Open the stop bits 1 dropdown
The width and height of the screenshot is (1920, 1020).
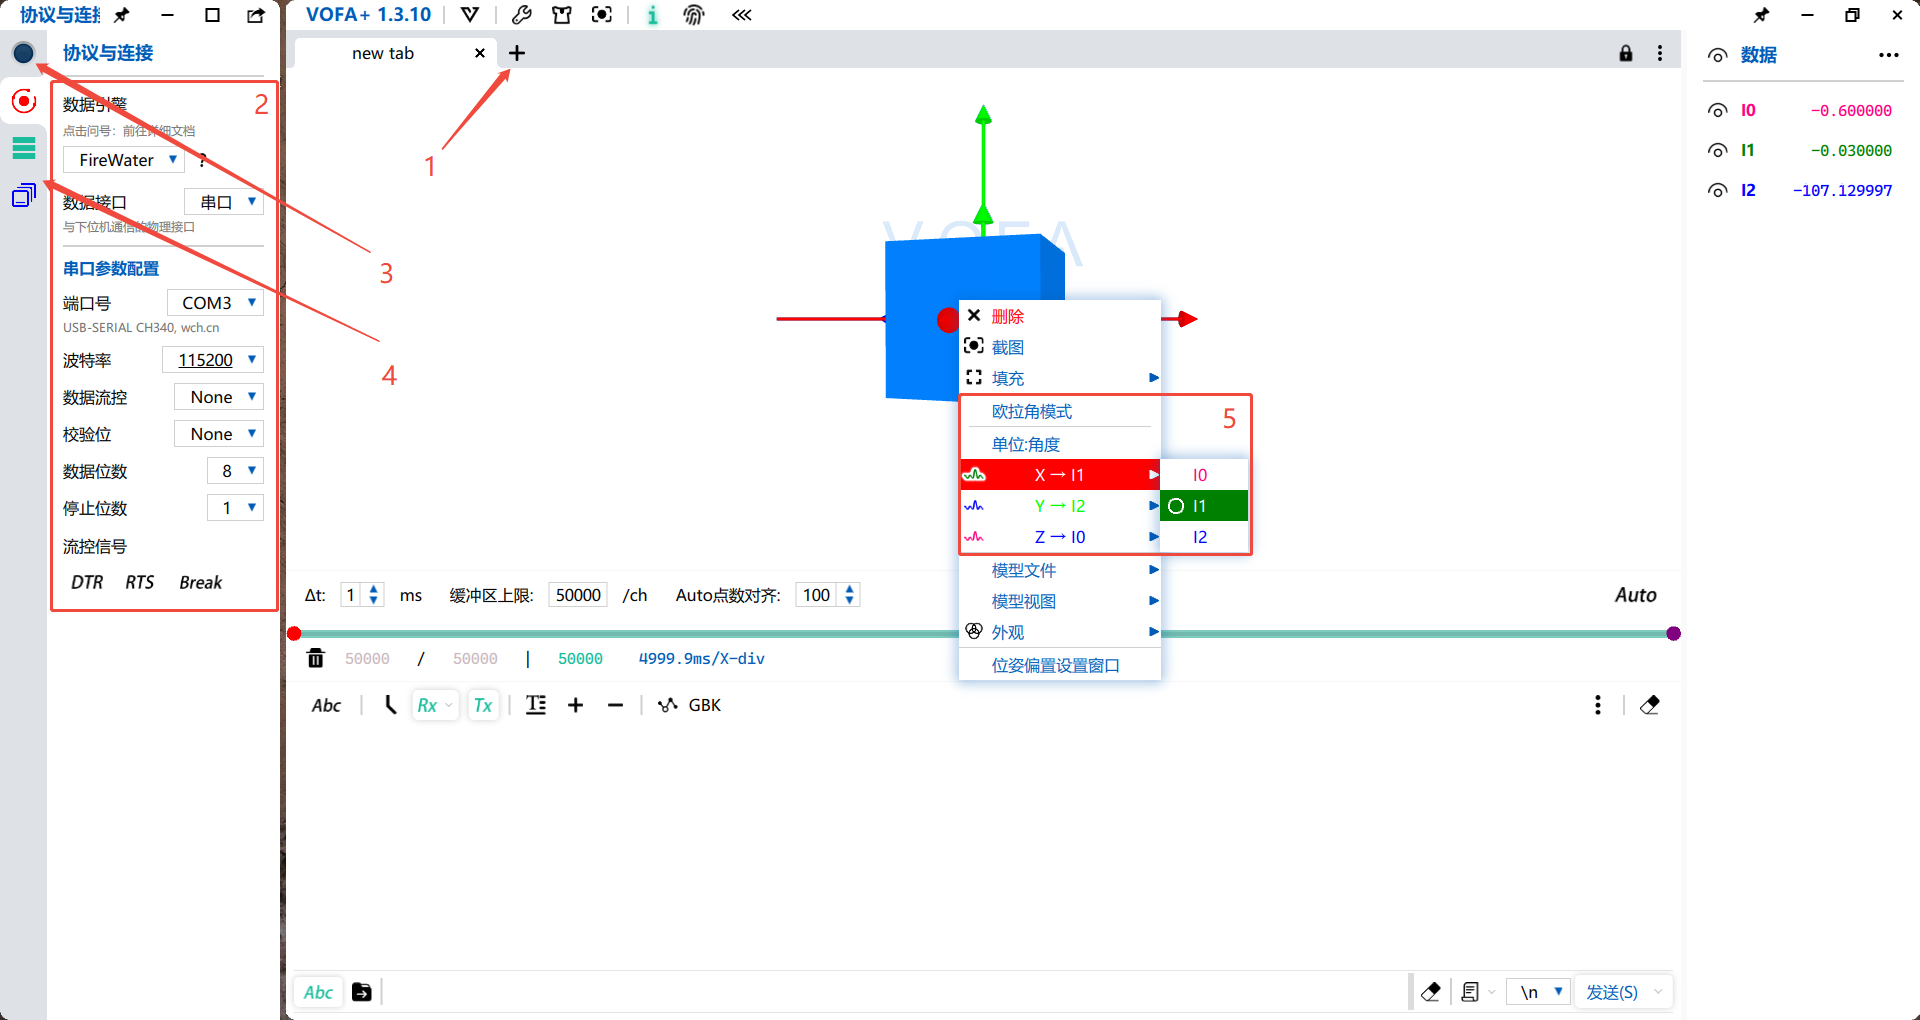pyautogui.click(x=236, y=508)
